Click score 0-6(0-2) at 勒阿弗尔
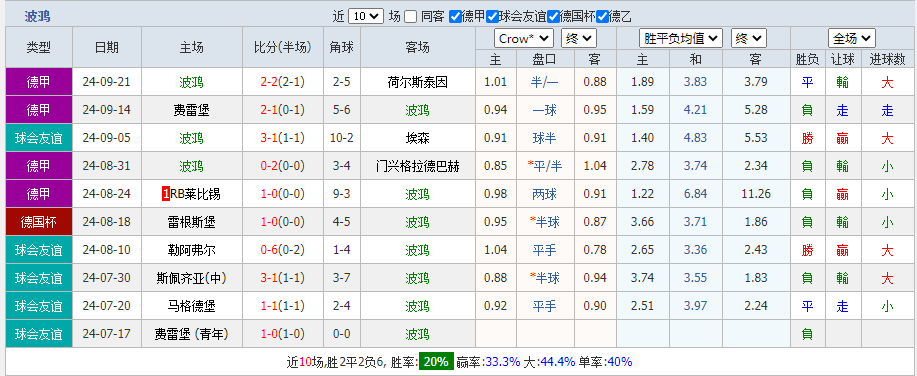 tap(283, 250)
